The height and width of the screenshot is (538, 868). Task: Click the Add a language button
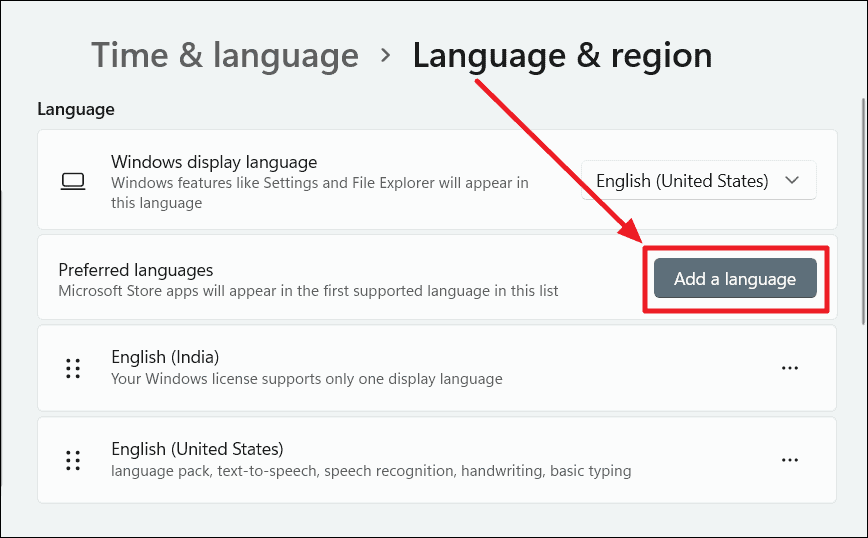click(x=735, y=278)
